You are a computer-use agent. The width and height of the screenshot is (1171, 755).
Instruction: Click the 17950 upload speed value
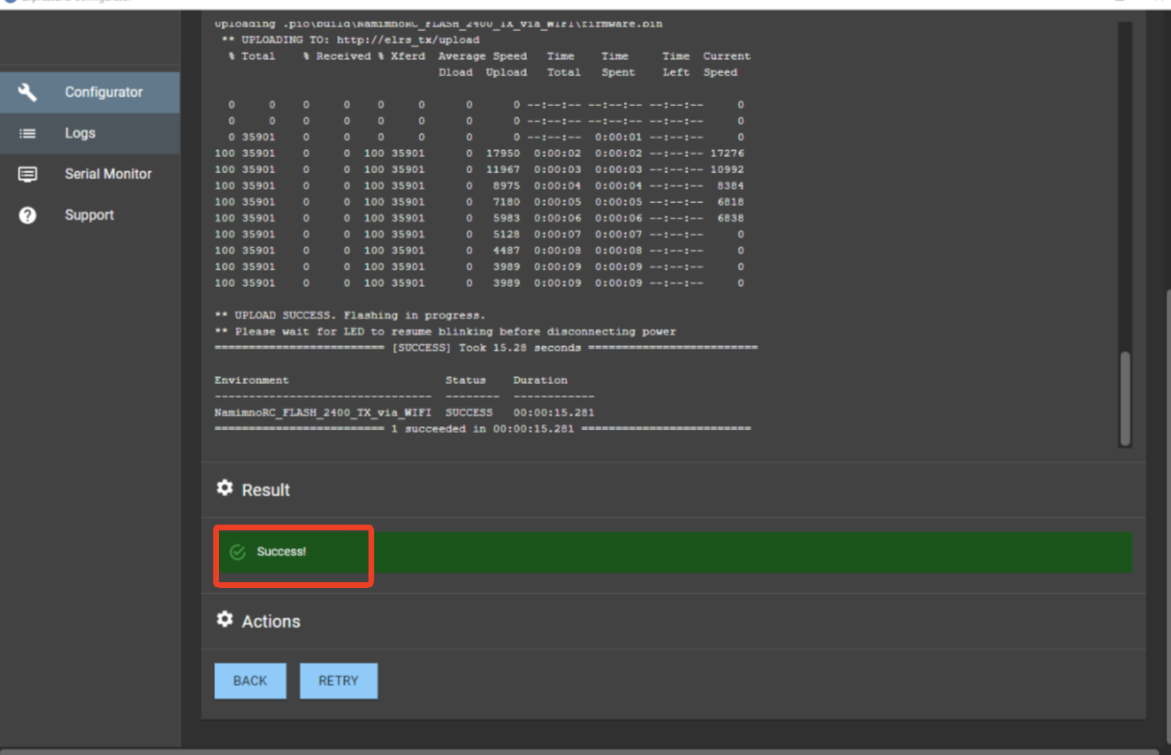coord(503,153)
